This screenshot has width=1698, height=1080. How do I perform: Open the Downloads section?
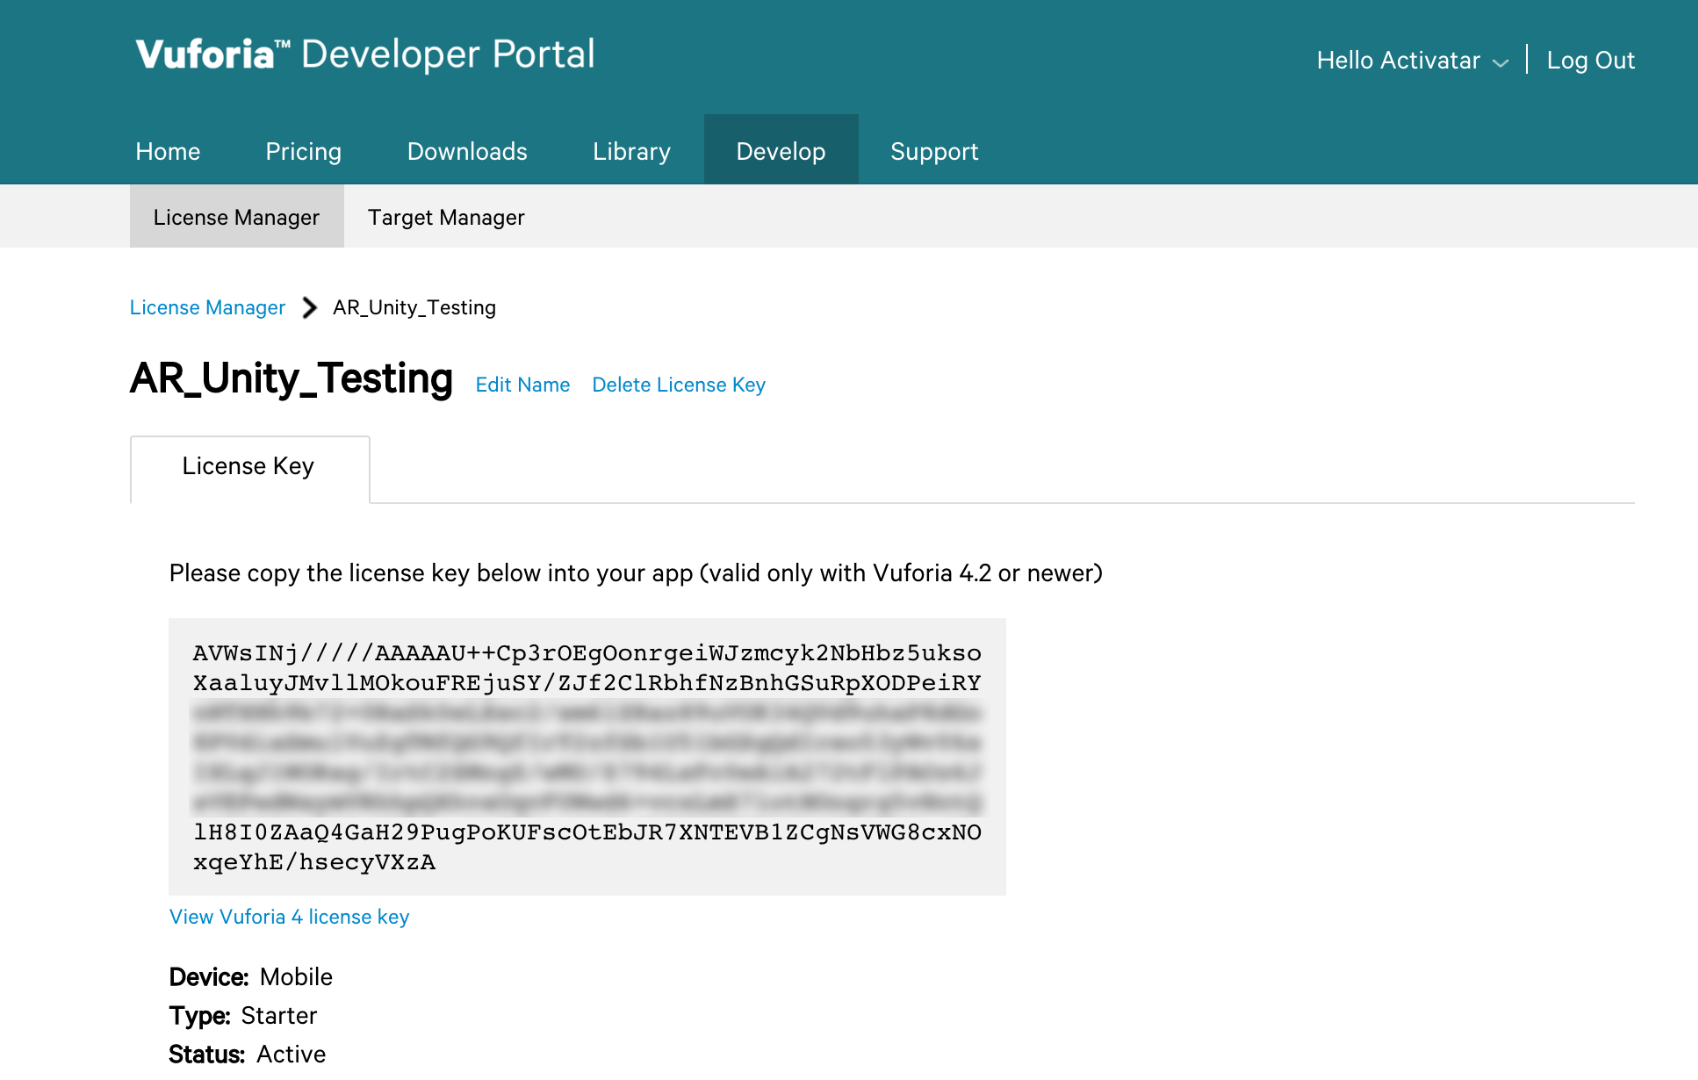pos(467,151)
